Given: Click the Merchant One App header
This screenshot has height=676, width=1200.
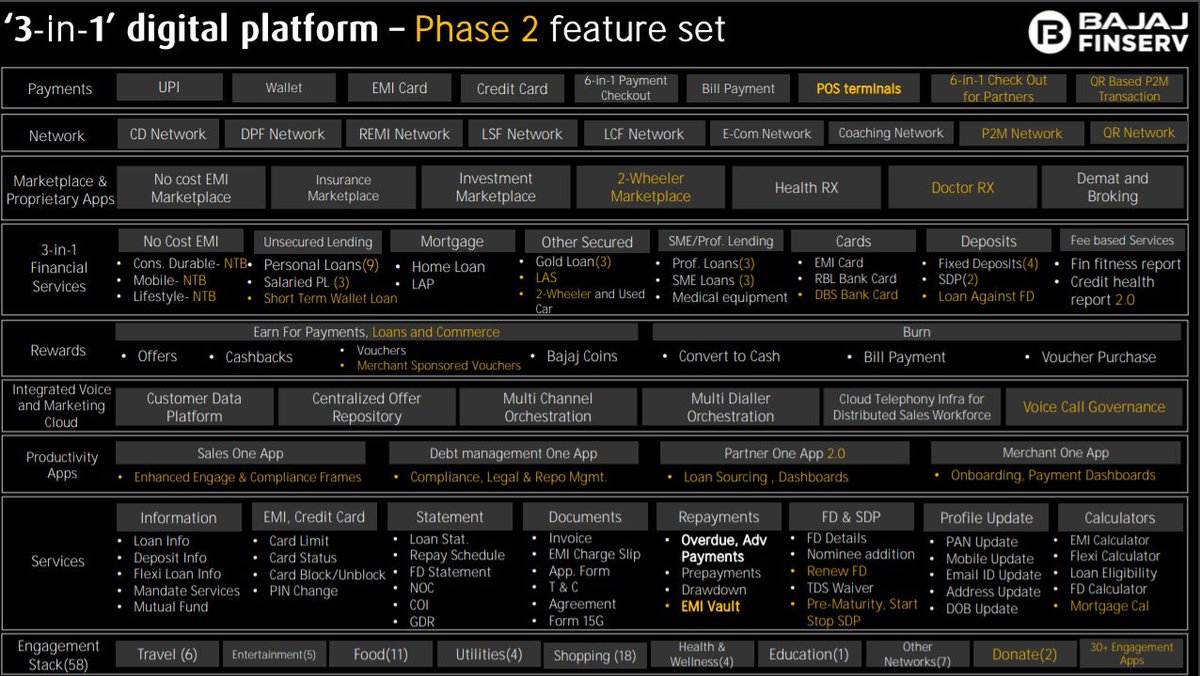Looking at the screenshot, I should click(x=1056, y=453).
